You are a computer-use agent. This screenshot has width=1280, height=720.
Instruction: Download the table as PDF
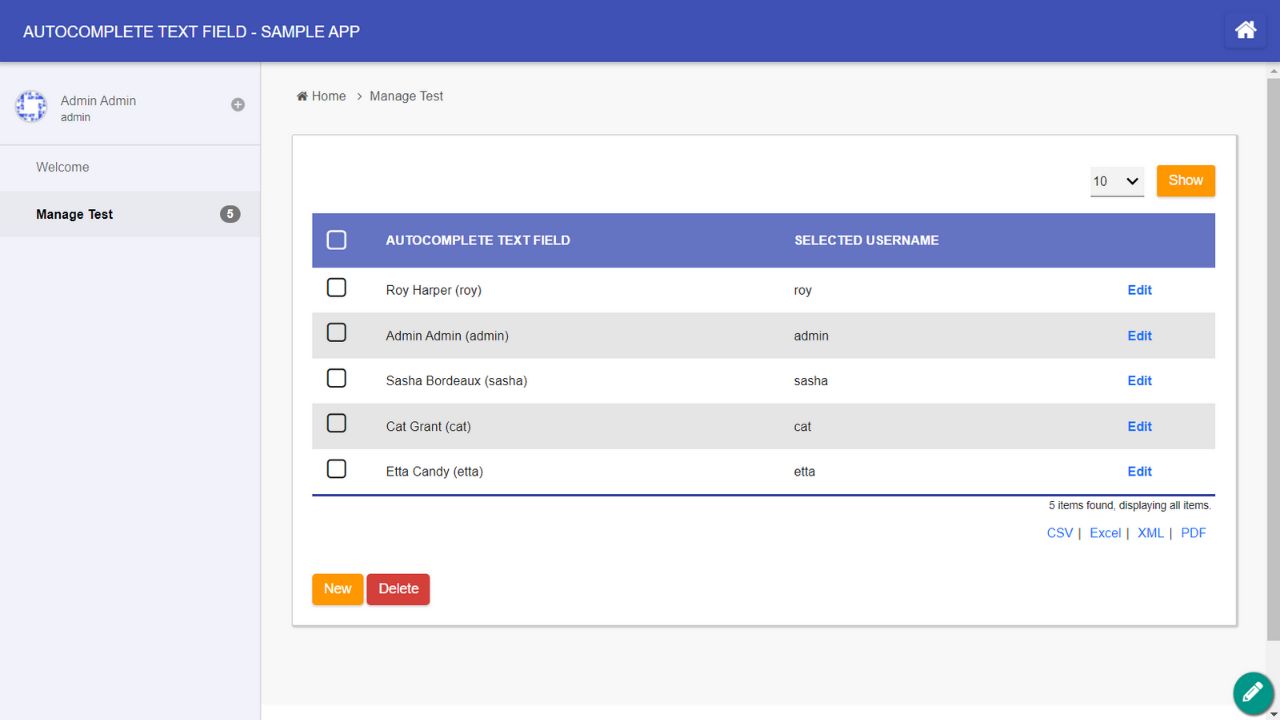(1193, 532)
